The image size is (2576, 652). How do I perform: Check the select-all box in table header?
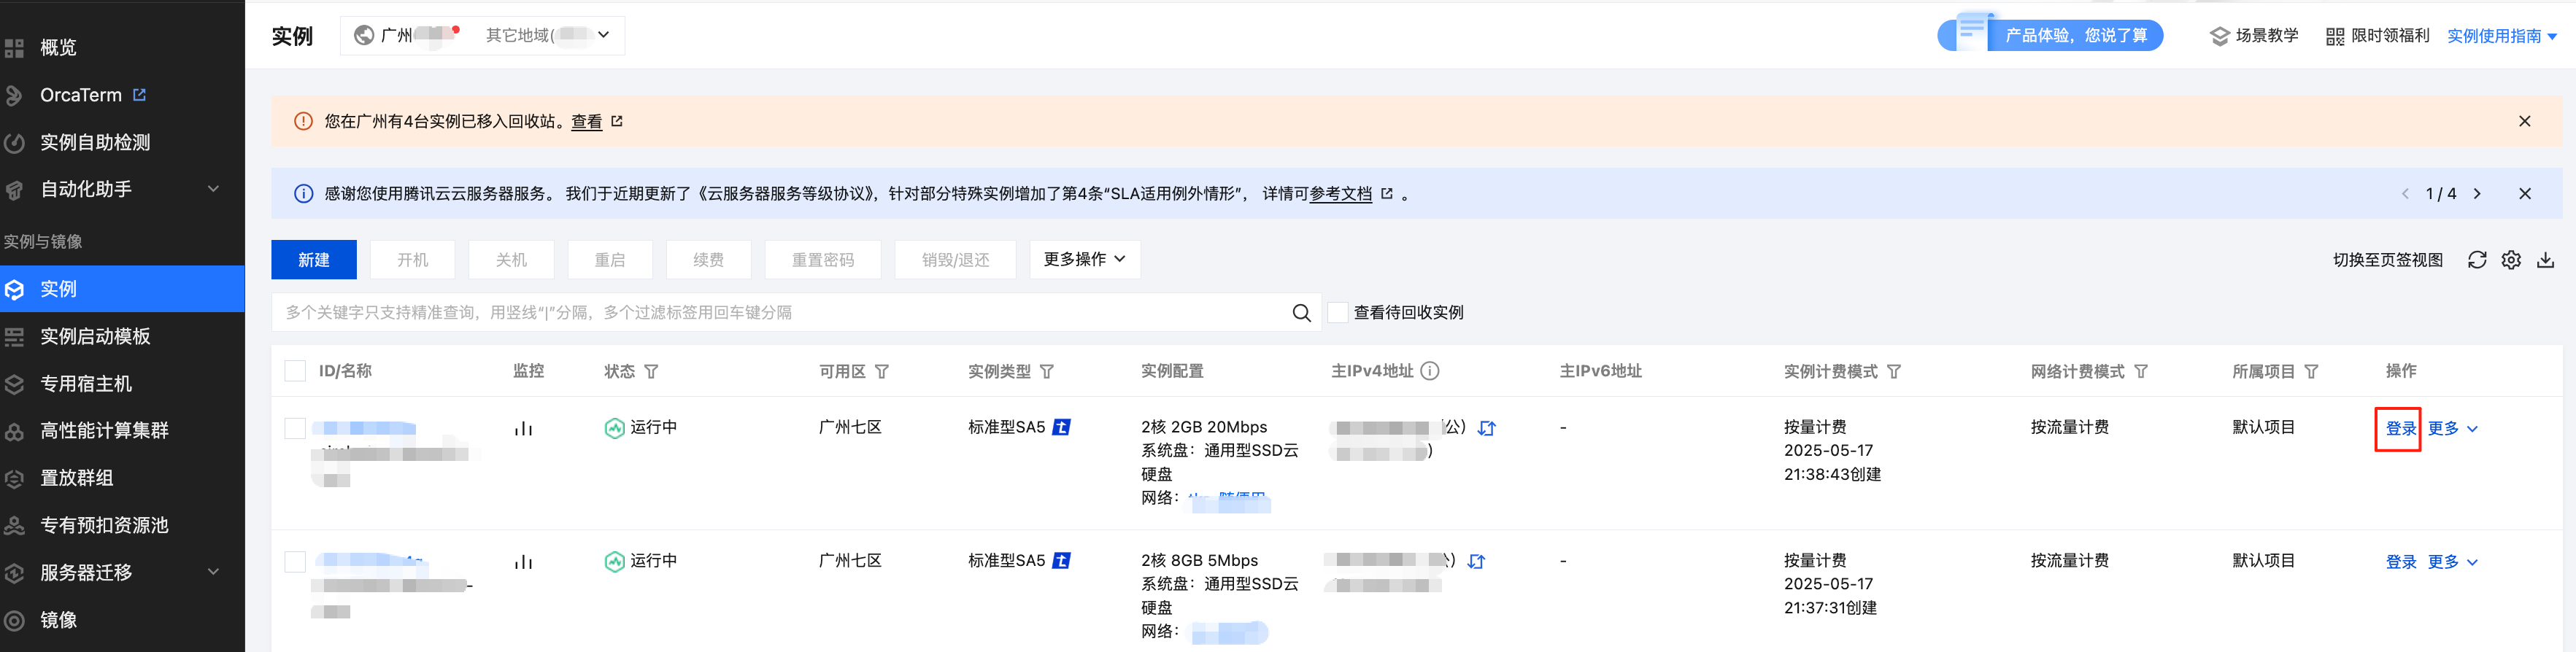point(295,371)
